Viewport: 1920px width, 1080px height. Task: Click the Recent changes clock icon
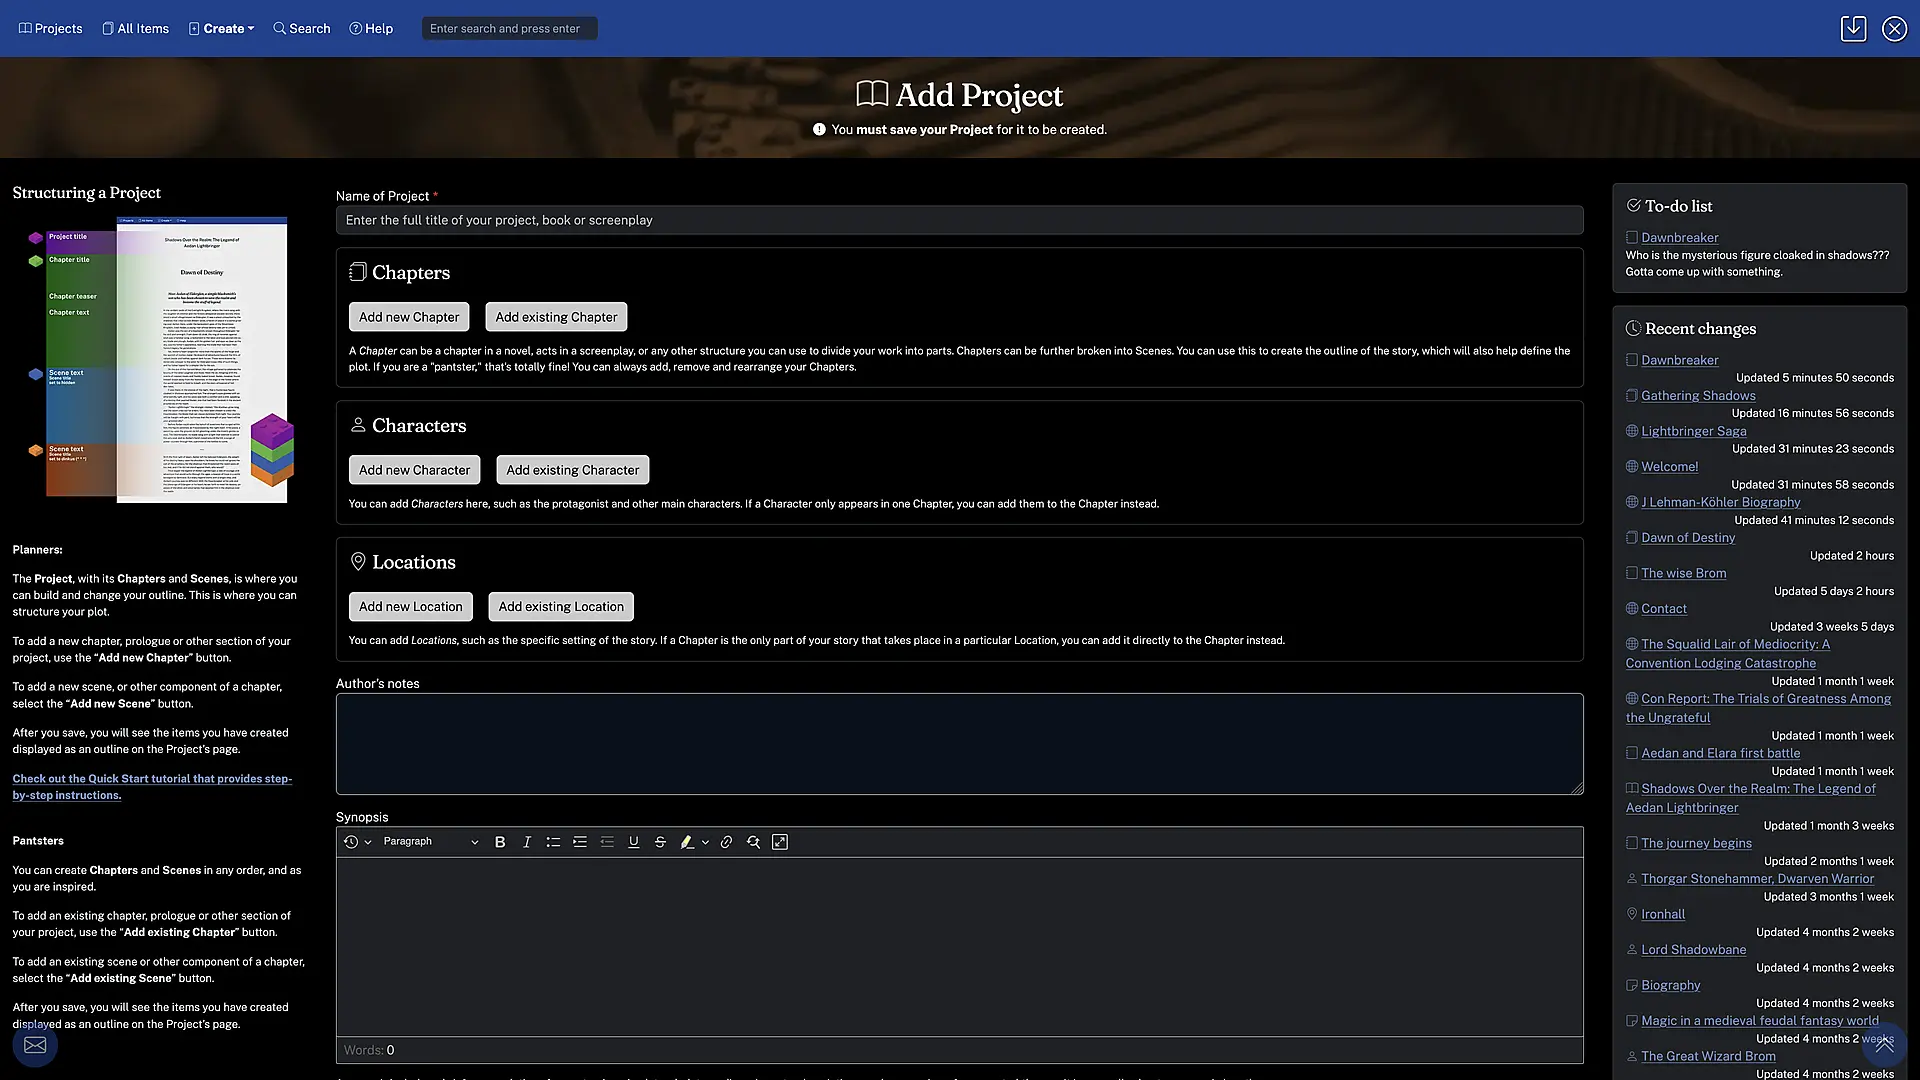pyautogui.click(x=1634, y=328)
